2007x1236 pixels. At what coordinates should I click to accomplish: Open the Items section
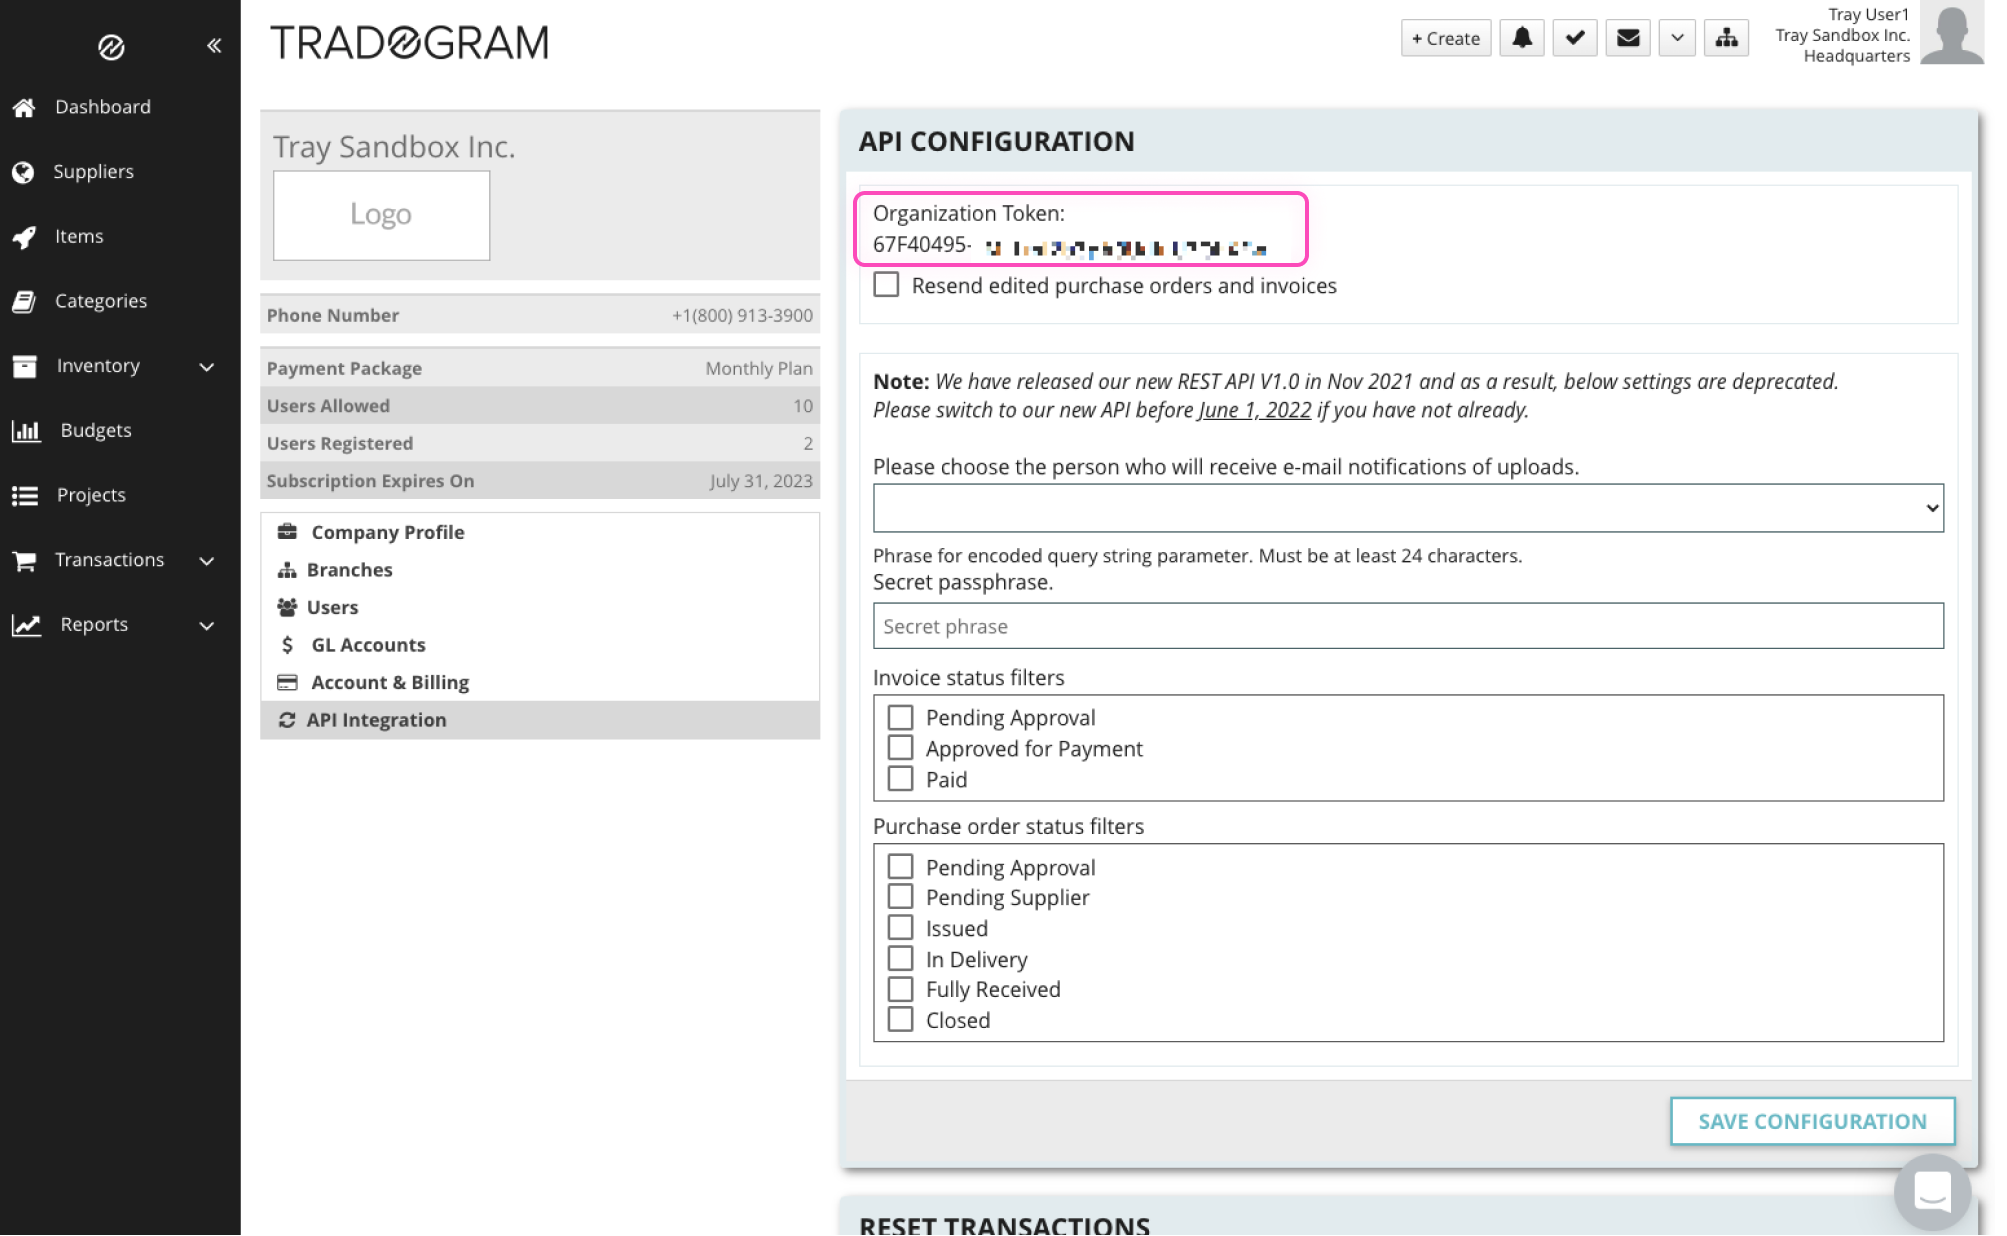pyautogui.click(x=79, y=236)
